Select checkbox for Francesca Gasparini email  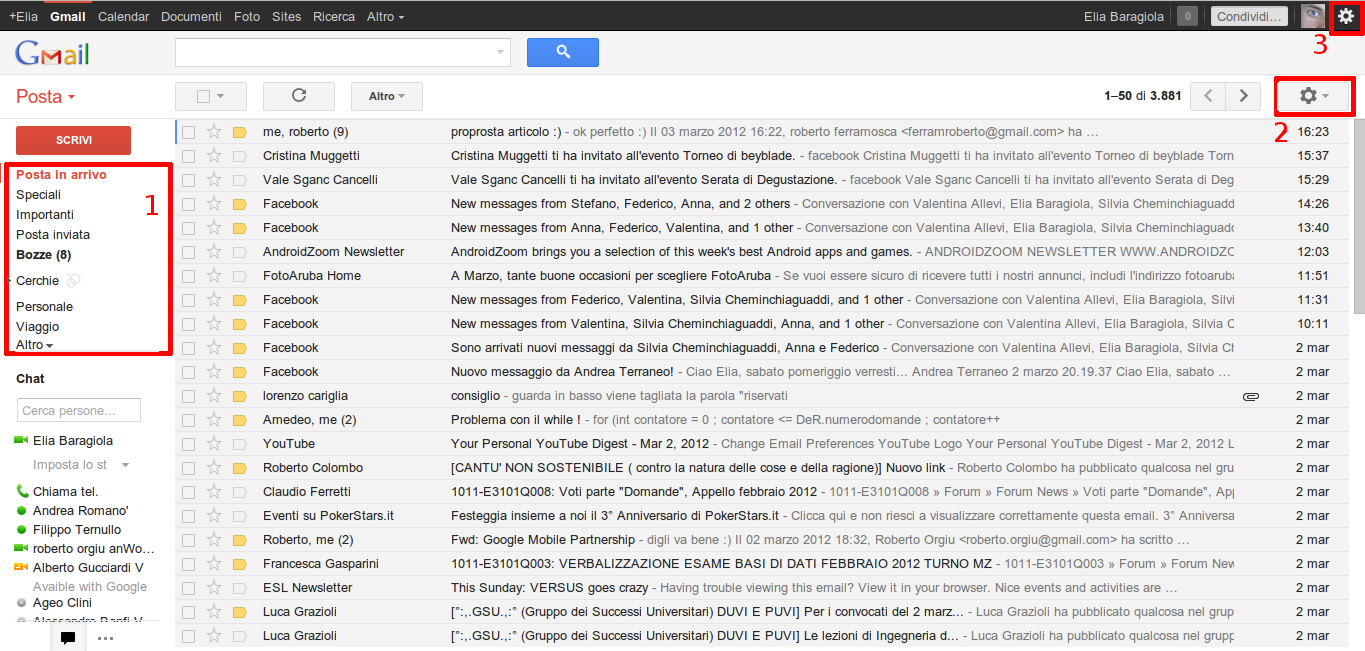188,564
